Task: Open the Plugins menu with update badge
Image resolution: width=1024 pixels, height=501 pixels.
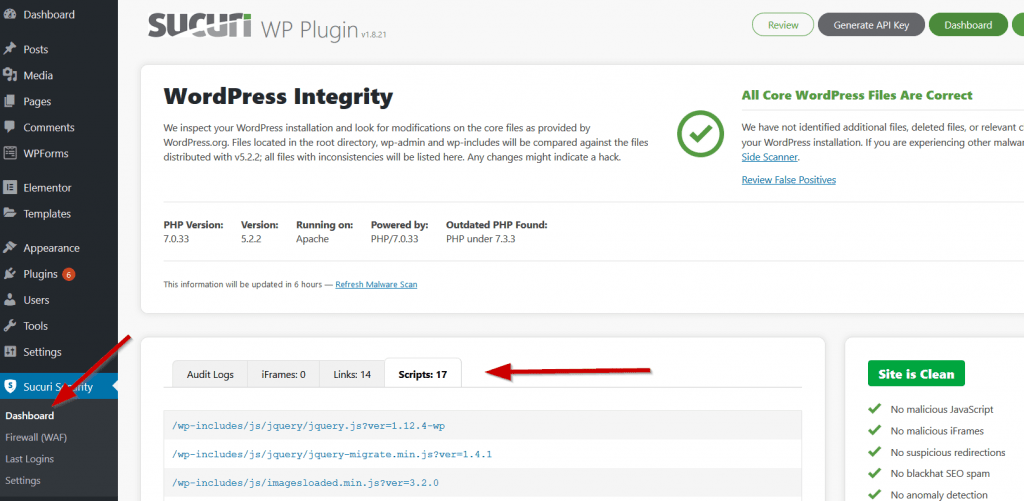Action: (41, 274)
